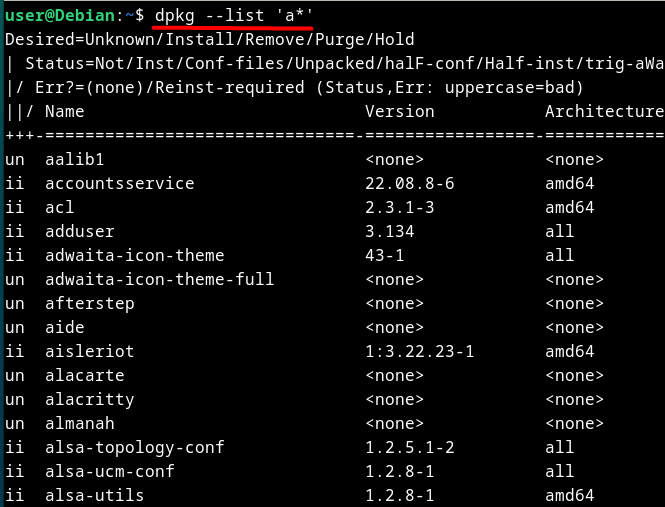Click the afterstep package entry

[x=90, y=304]
